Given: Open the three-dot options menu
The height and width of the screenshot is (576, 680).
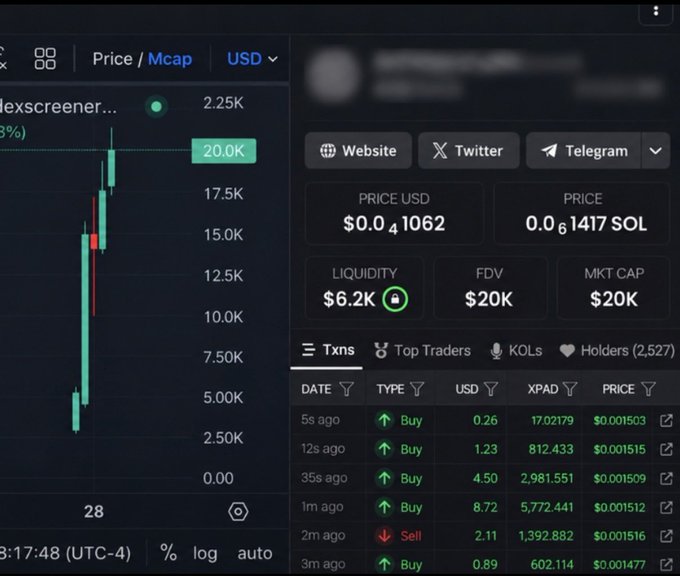Looking at the screenshot, I should (656, 11).
